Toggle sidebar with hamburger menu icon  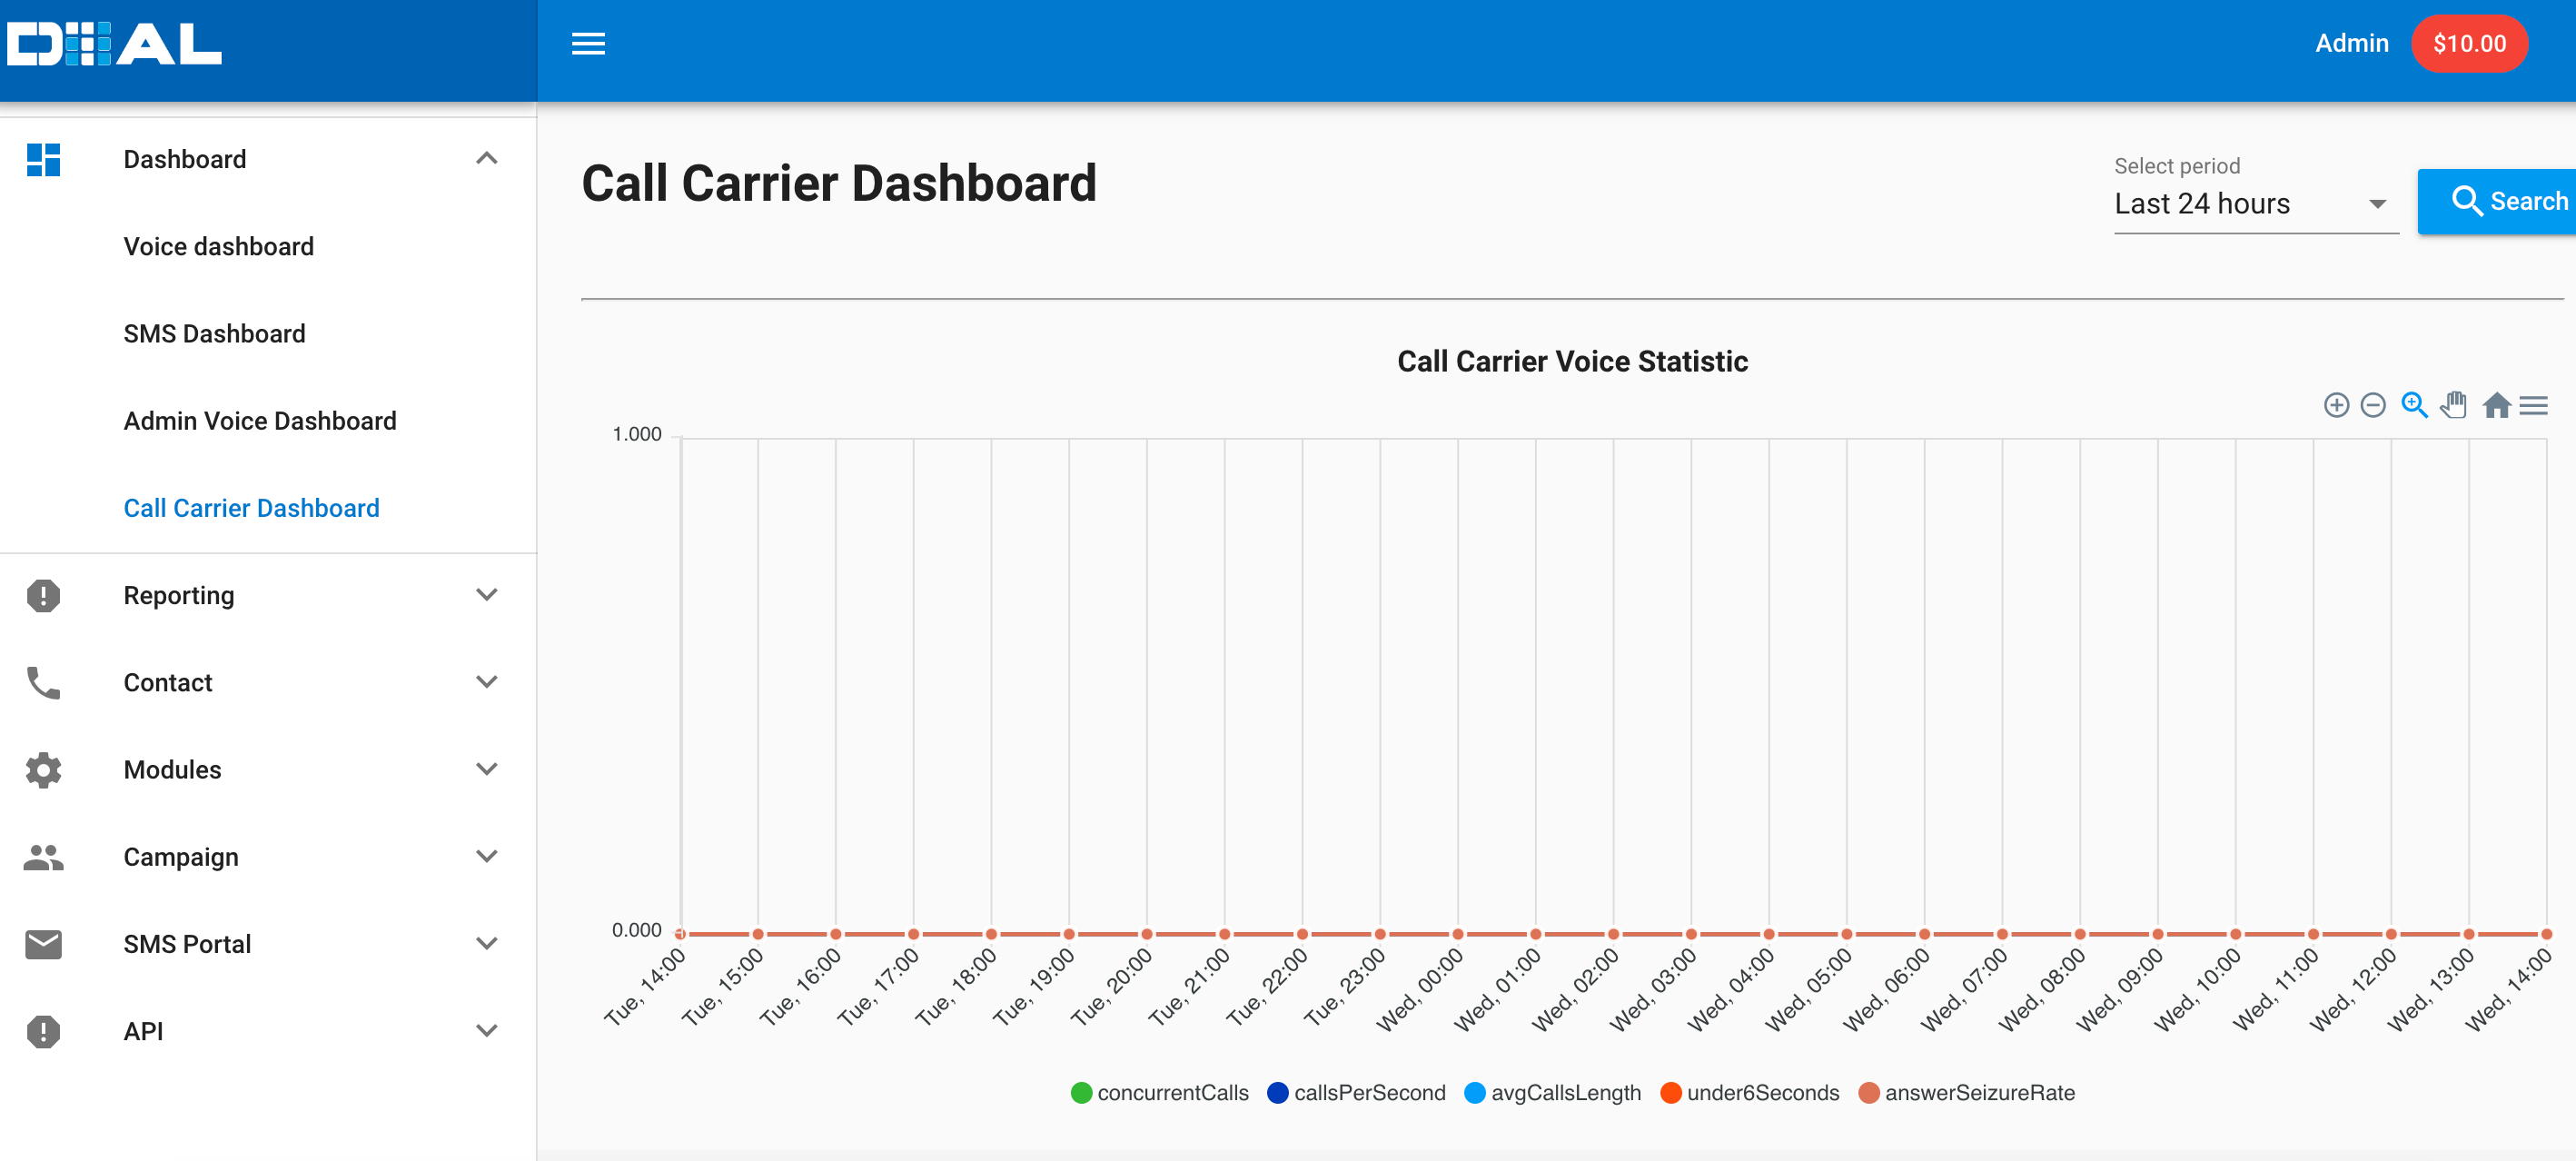(588, 44)
